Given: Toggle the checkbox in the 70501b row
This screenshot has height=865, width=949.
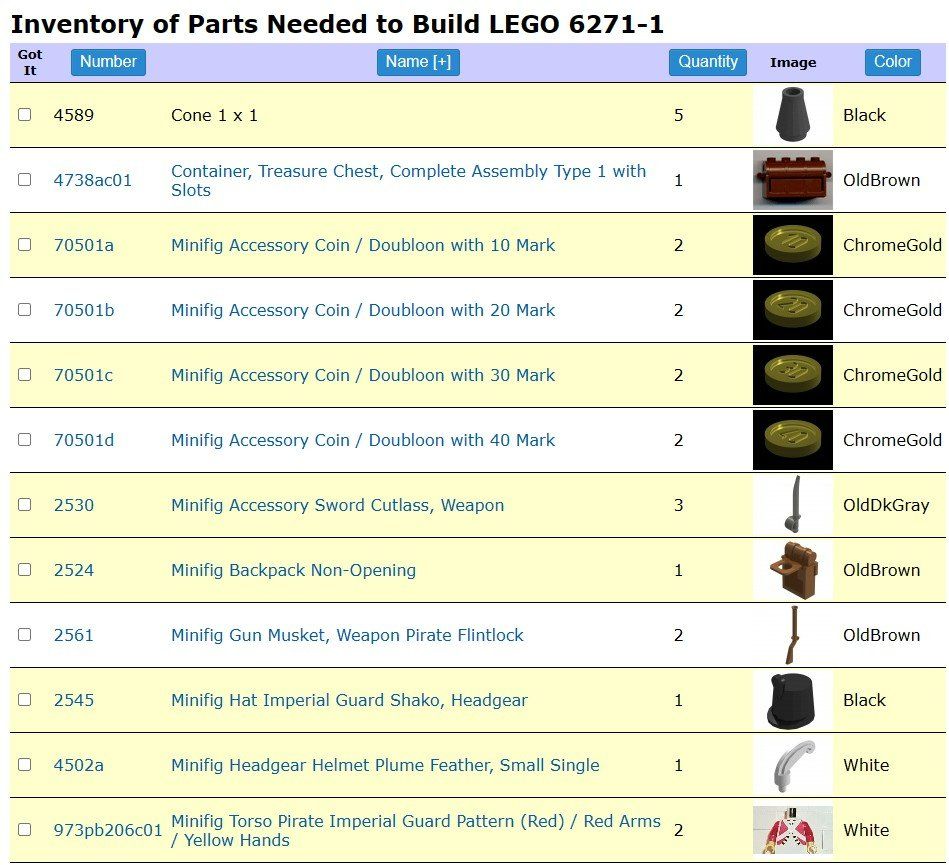Looking at the screenshot, I should (x=25, y=309).
